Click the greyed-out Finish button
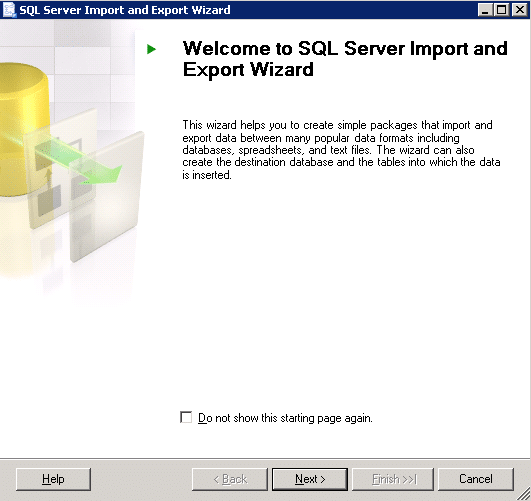The height and width of the screenshot is (501, 531). pos(393,479)
